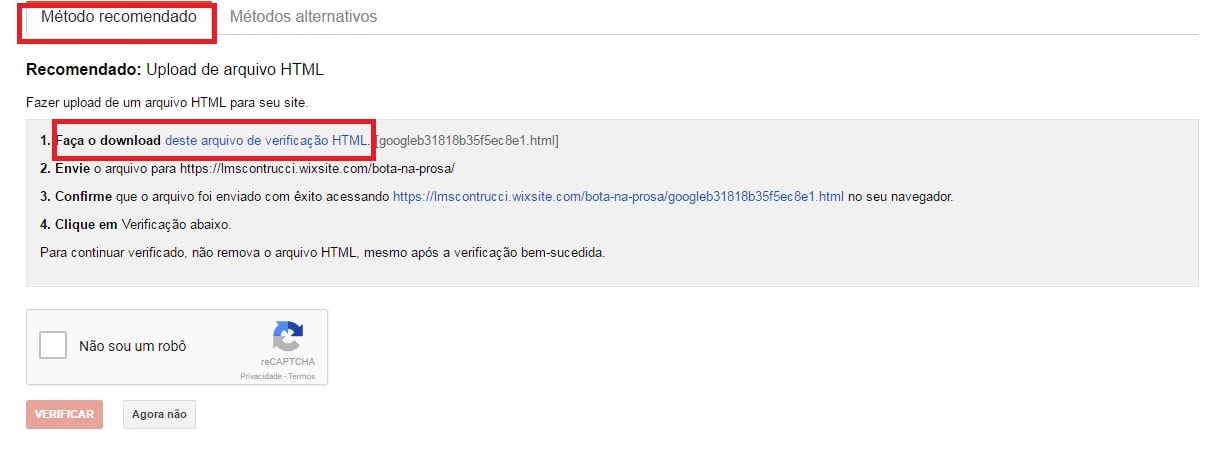This screenshot has width=1216, height=449.
Task: Click the text Fazer upload de um arquivo HTML
Action: [x=169, y=103]
